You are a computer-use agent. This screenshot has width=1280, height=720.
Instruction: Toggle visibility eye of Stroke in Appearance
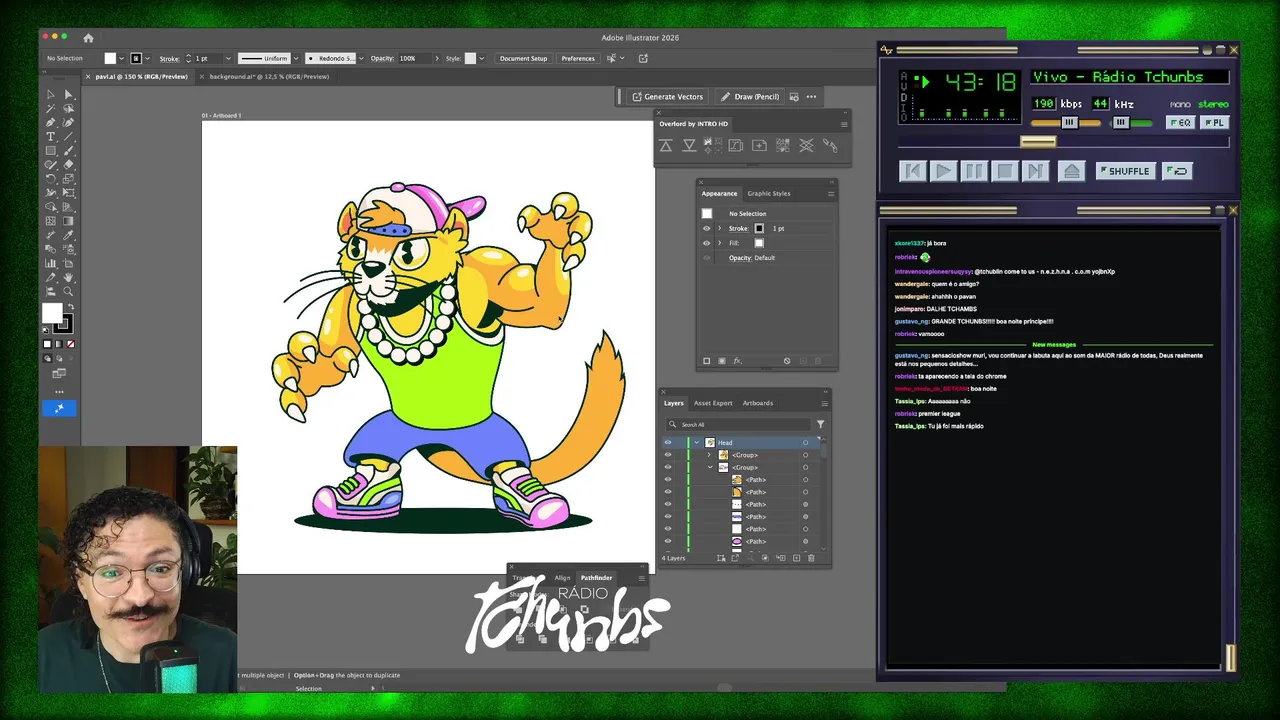coord(706,228)
